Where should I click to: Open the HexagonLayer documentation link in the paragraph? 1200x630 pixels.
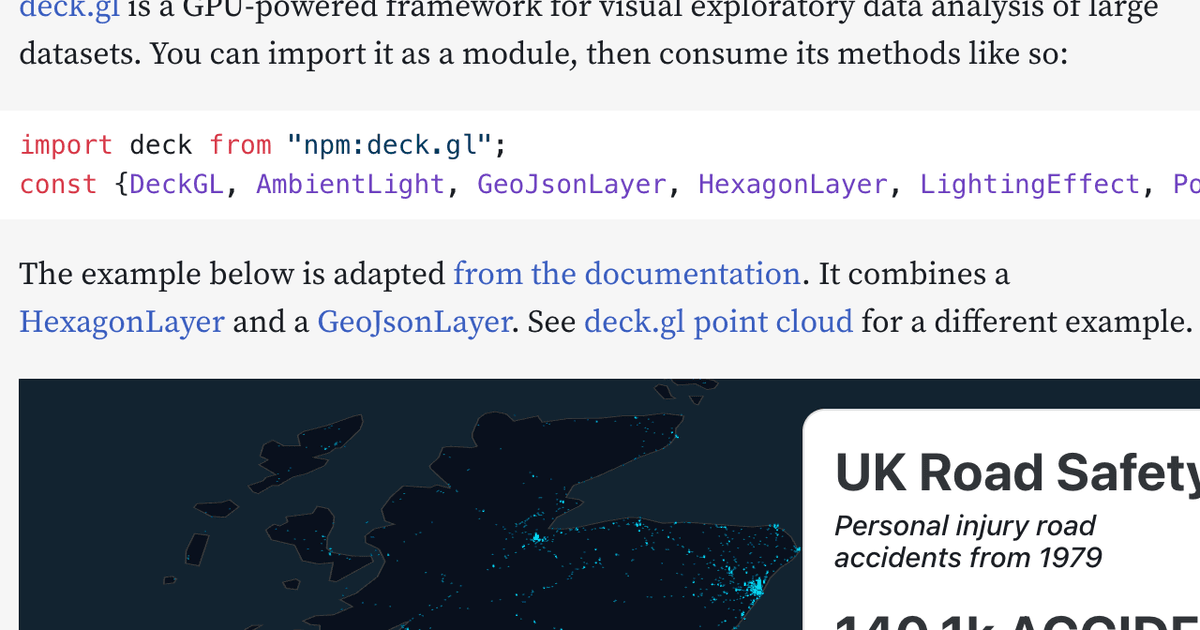(121, 322)
